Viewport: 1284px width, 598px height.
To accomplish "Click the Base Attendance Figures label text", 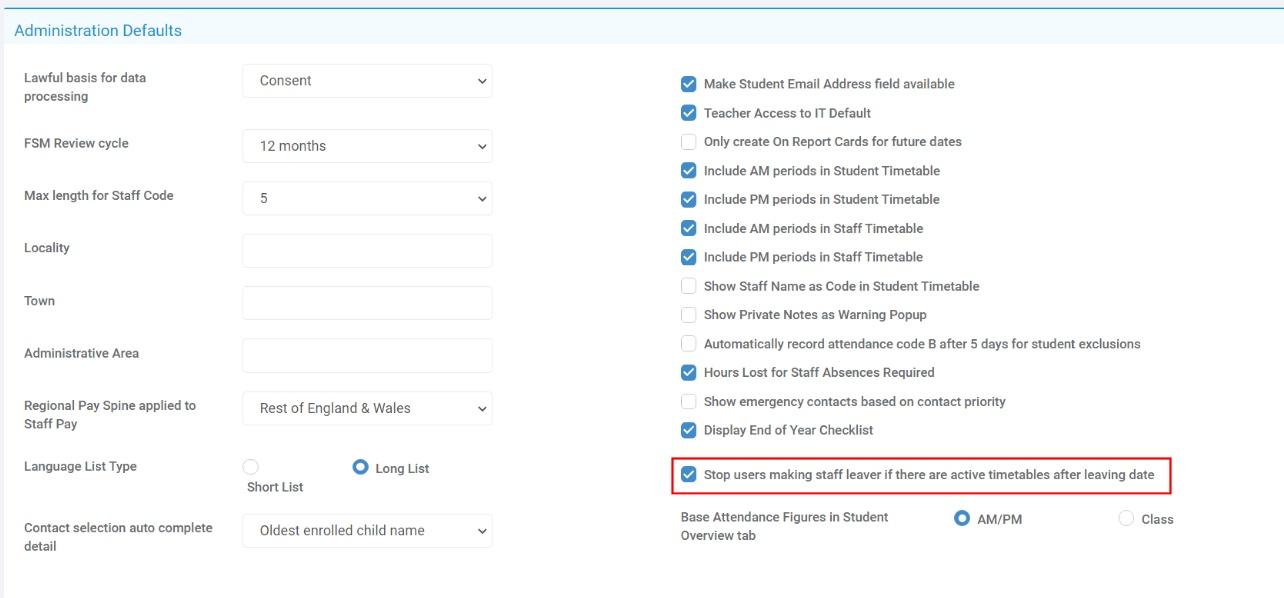I will click(784, 526).
